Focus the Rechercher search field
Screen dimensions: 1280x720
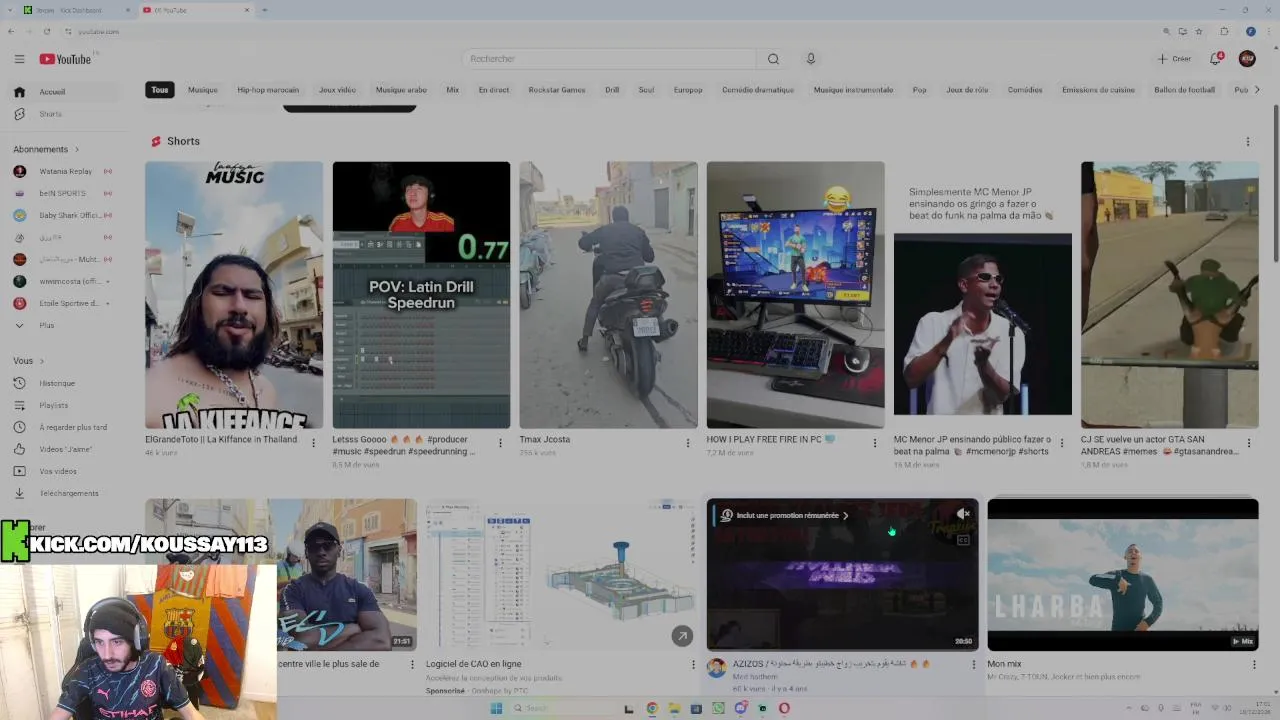pos(610,59)
